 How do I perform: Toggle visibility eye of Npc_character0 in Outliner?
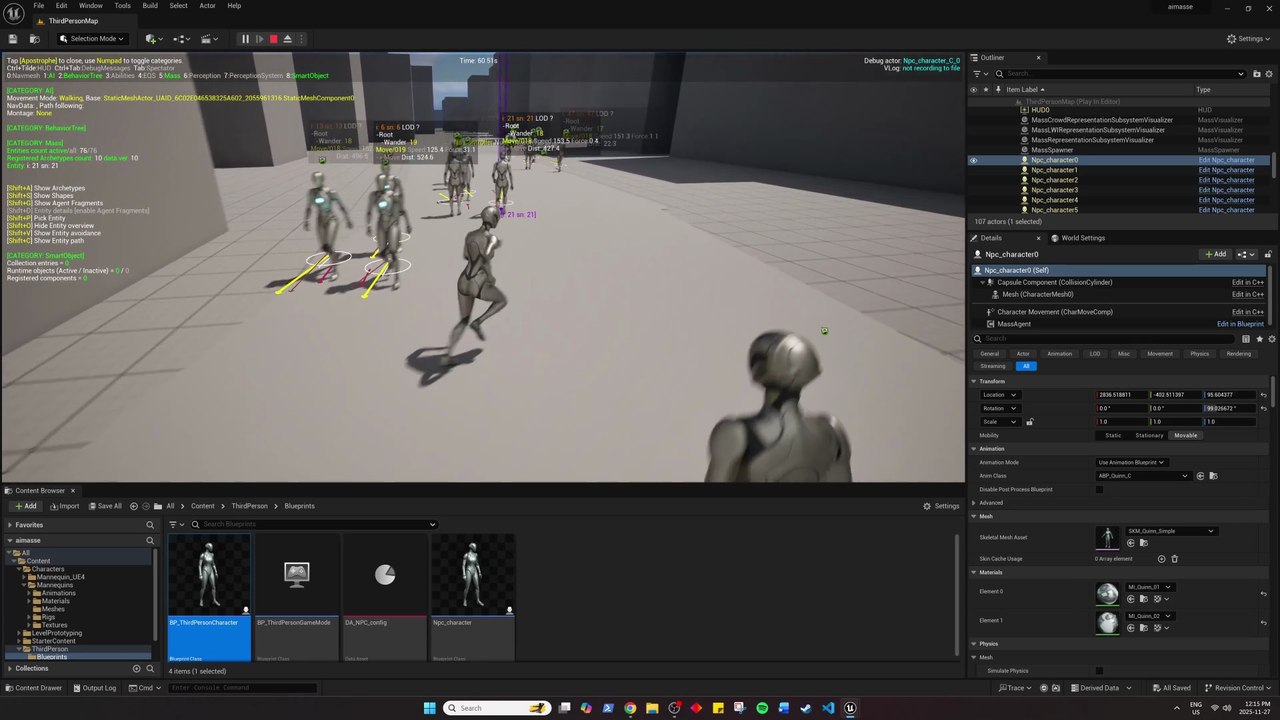point(974,160)
